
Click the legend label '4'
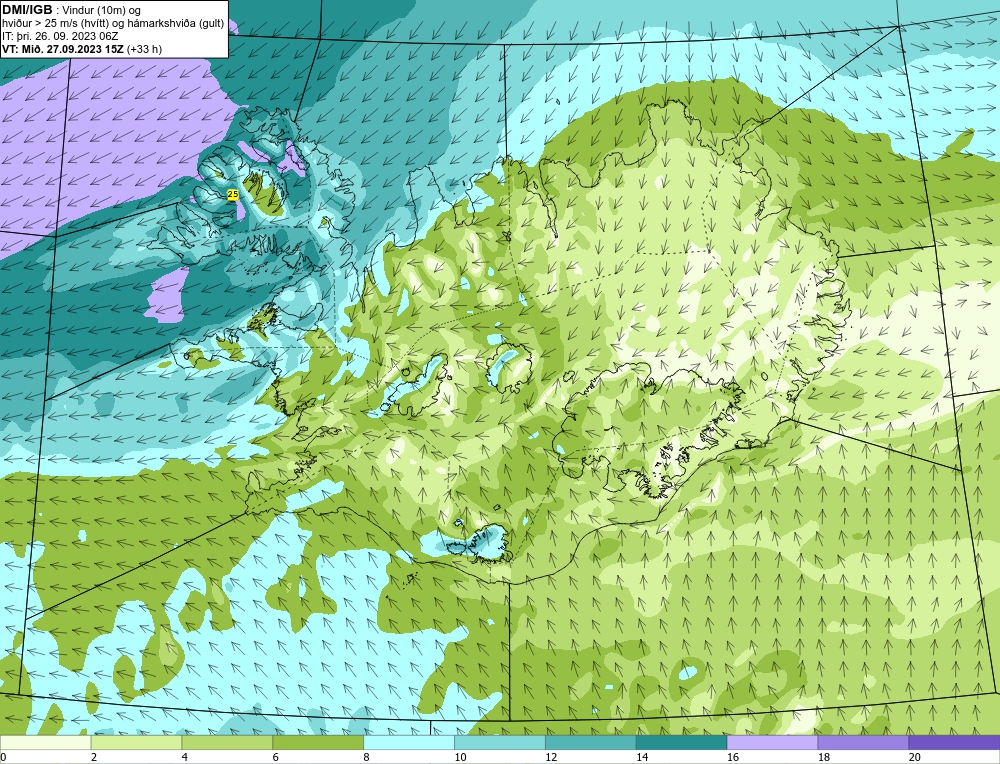point(184,757)
